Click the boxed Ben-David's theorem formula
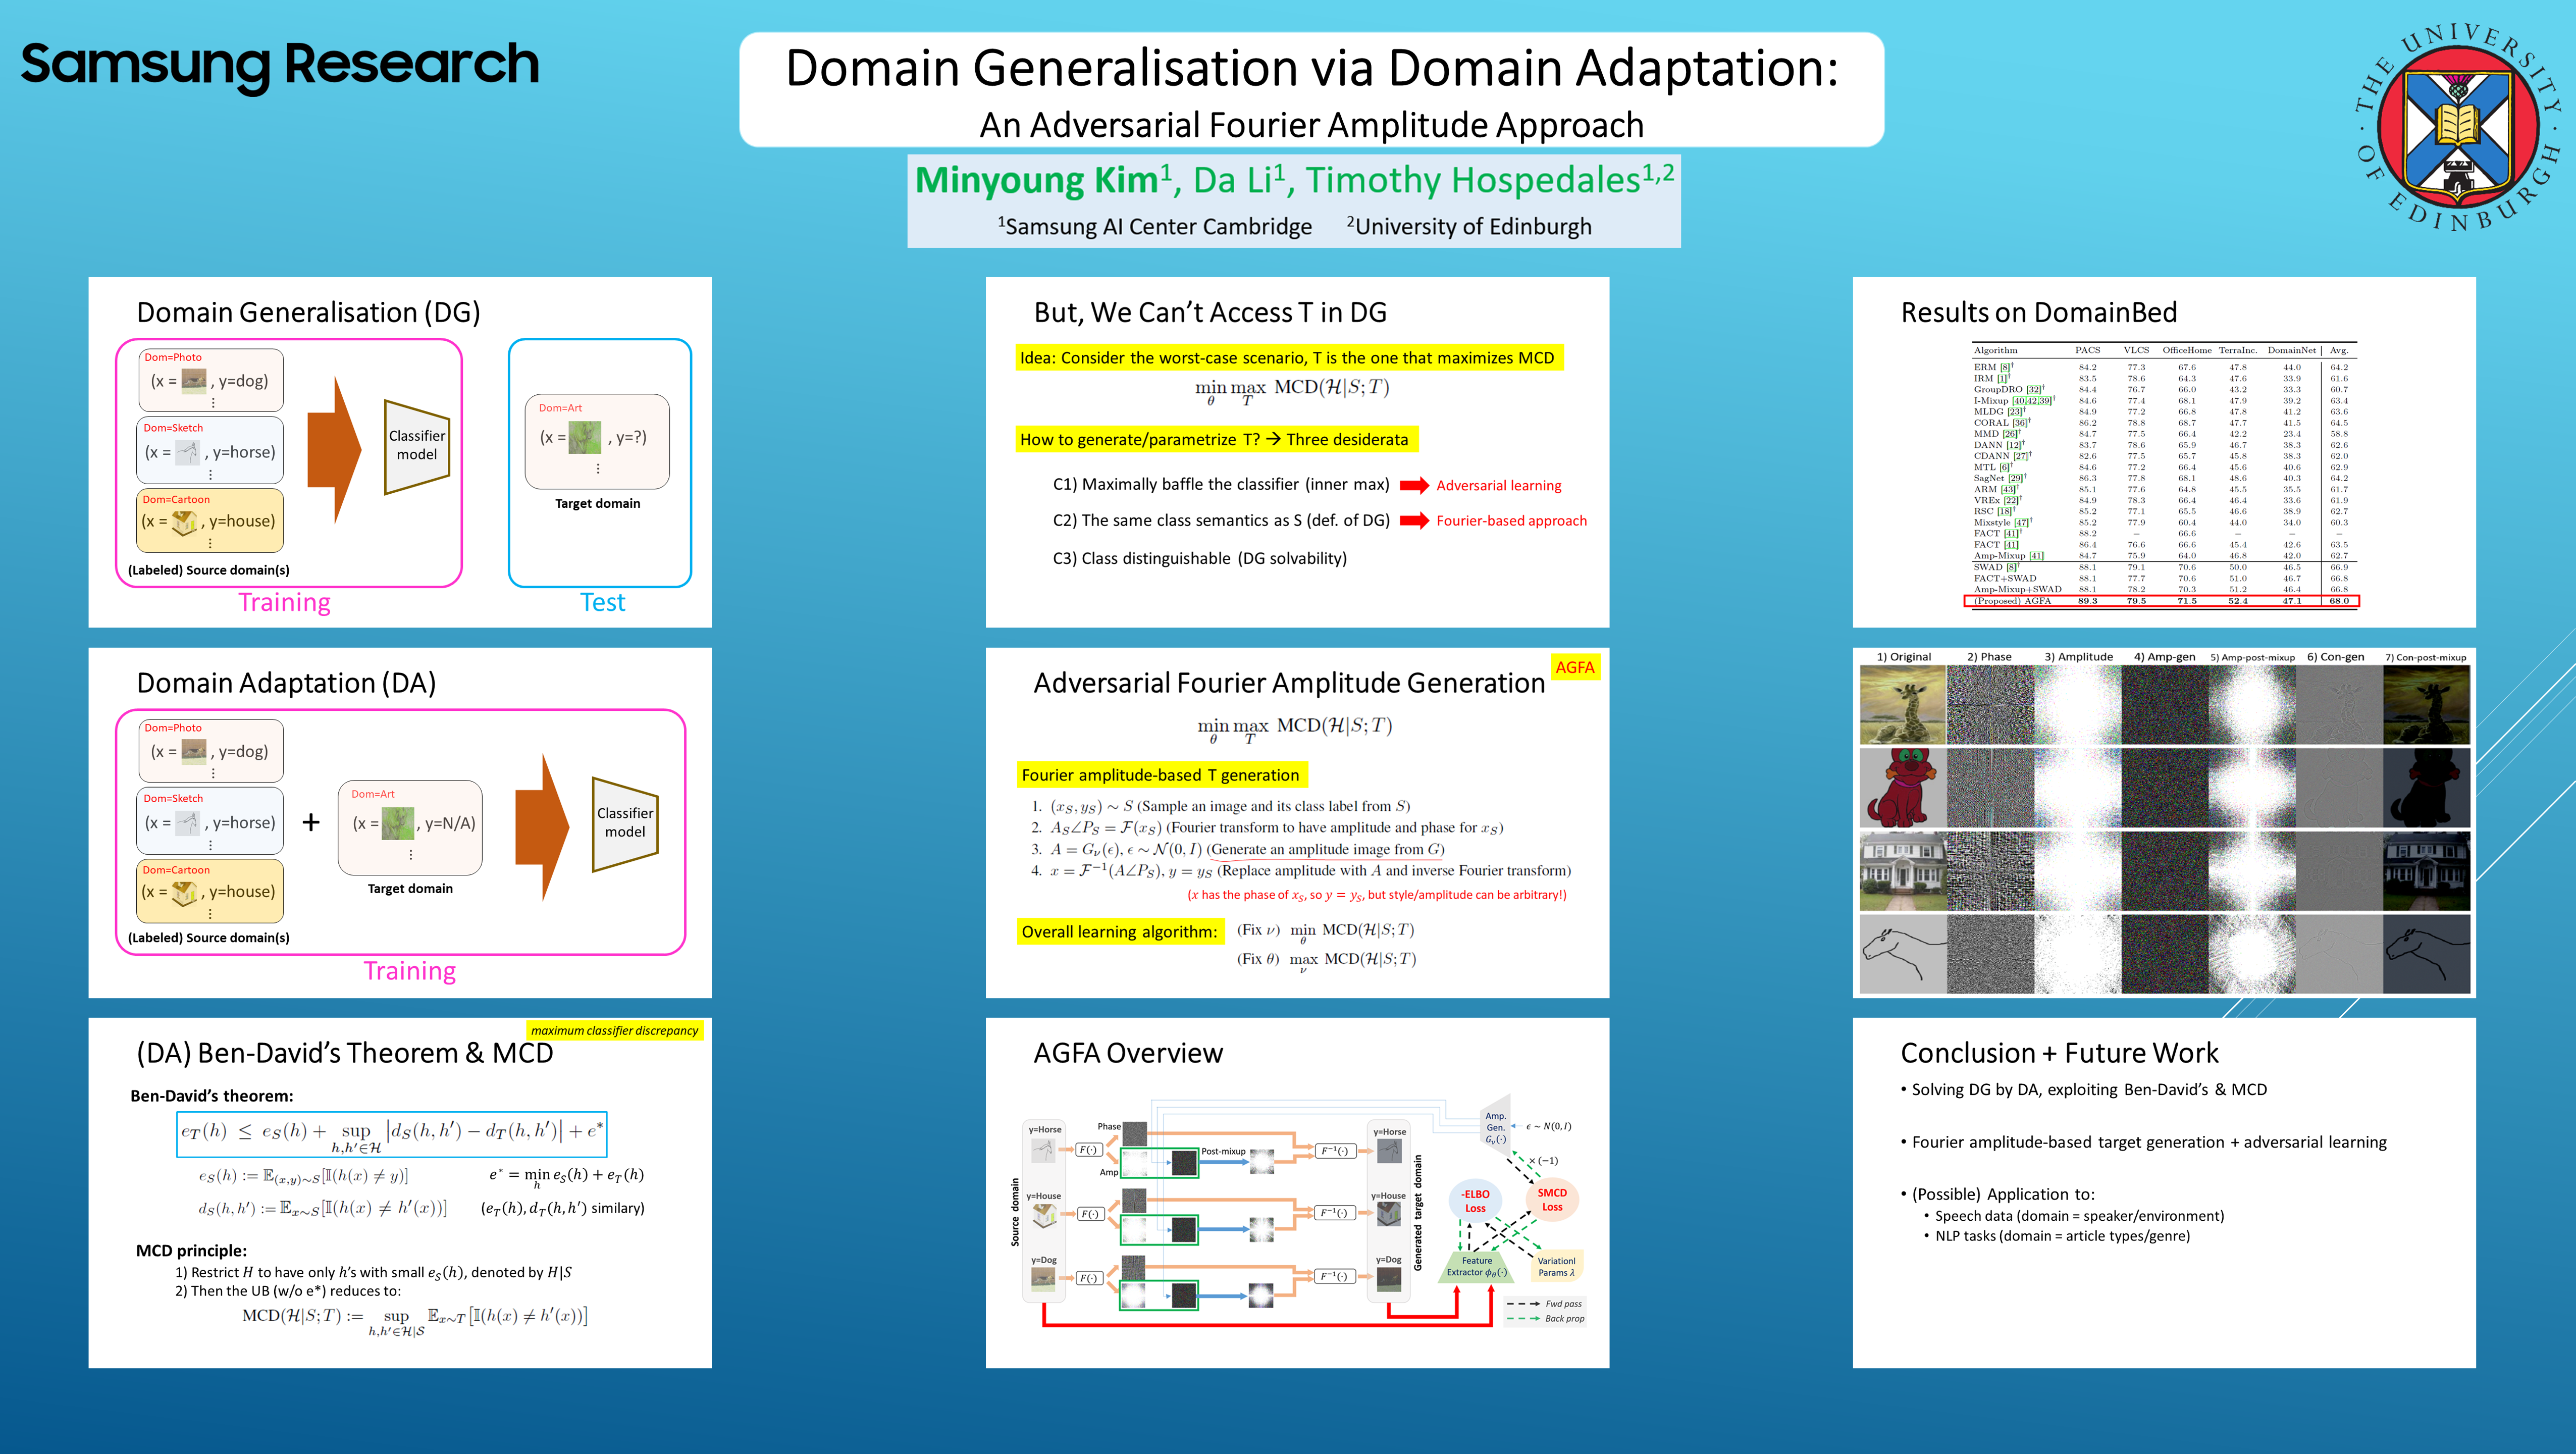 [x=391, y=1134]
